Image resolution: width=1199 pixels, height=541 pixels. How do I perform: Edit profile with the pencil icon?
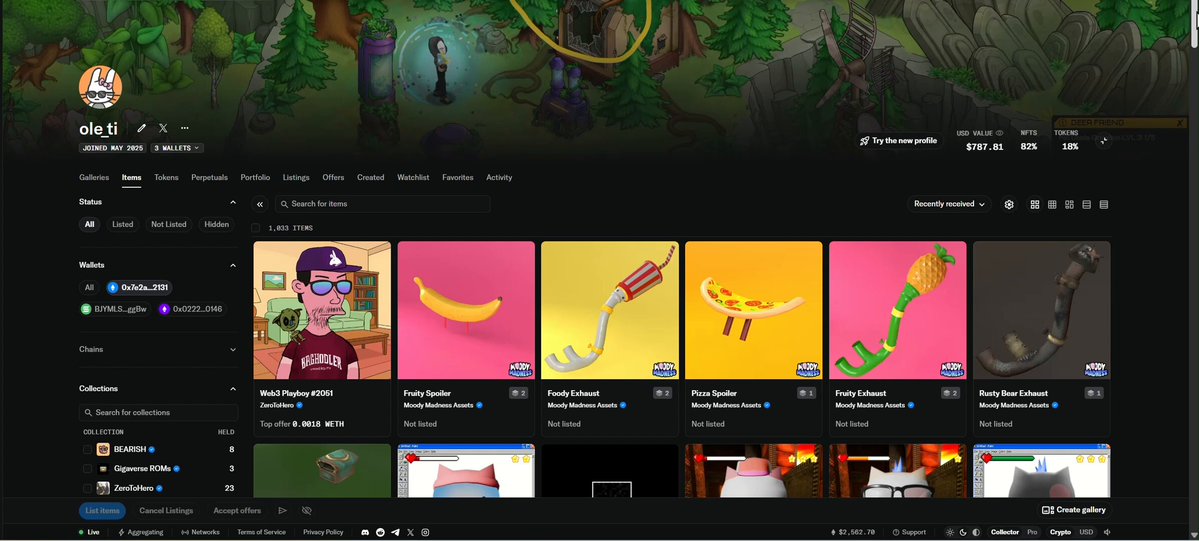pyautogui.click(x=141, y=129)
